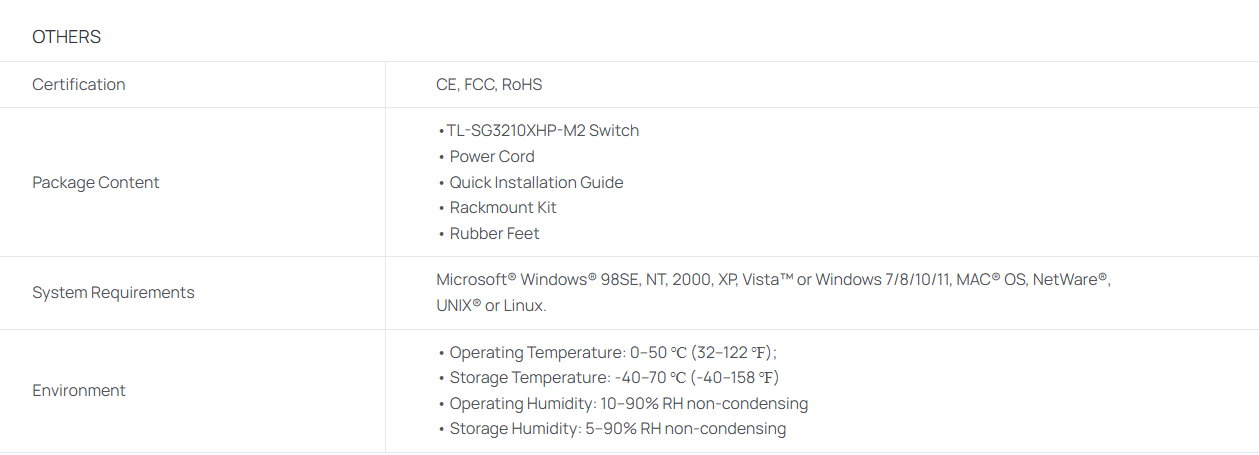Click the System Requirements row label
Image resolution: width=1259 pixels, height=455 pixels.
point(113,293)
